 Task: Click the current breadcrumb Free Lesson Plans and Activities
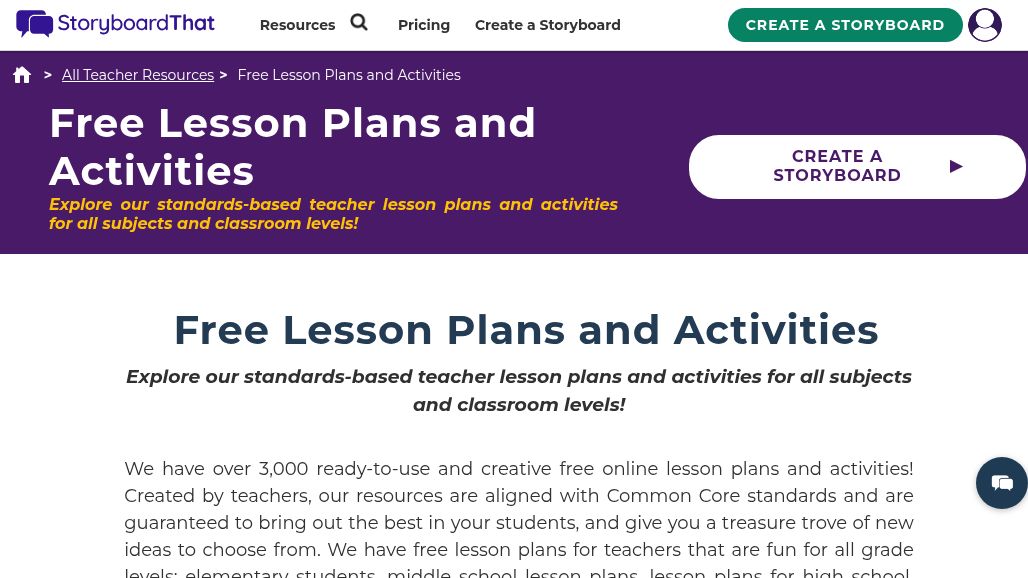click(x=349, y=75)
